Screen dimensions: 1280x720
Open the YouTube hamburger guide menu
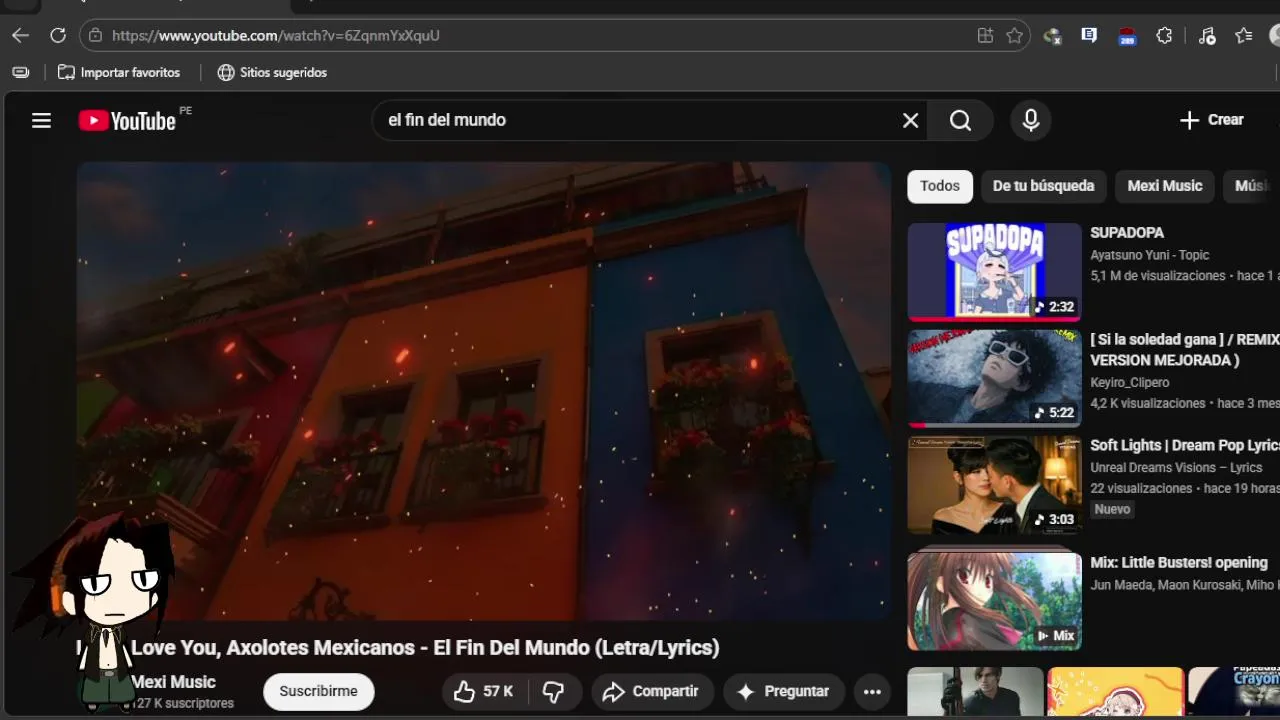[41, 120]
